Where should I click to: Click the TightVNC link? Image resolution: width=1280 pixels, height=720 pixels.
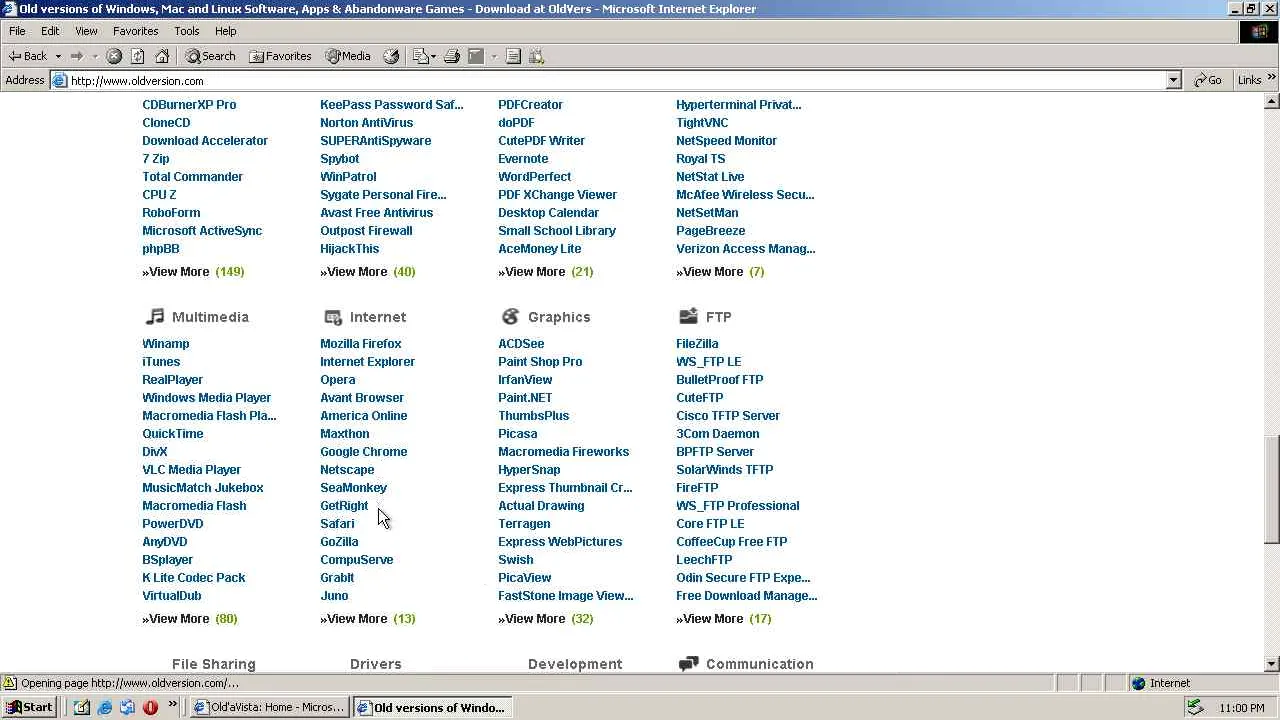click(702, 123)
